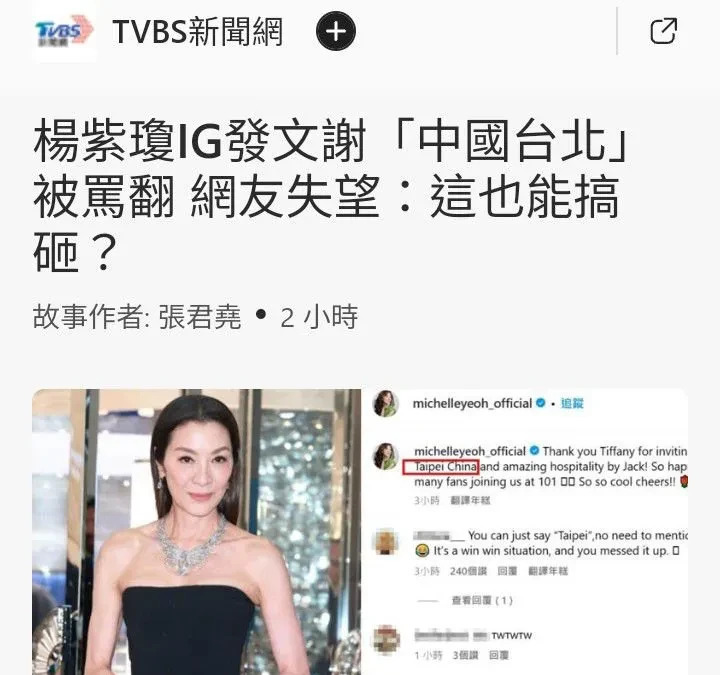Image resolution: width=720 pixels, height=675 pixels.
Task: Click michelleyeoh_official profile avatar at post header
Action: 386,404
